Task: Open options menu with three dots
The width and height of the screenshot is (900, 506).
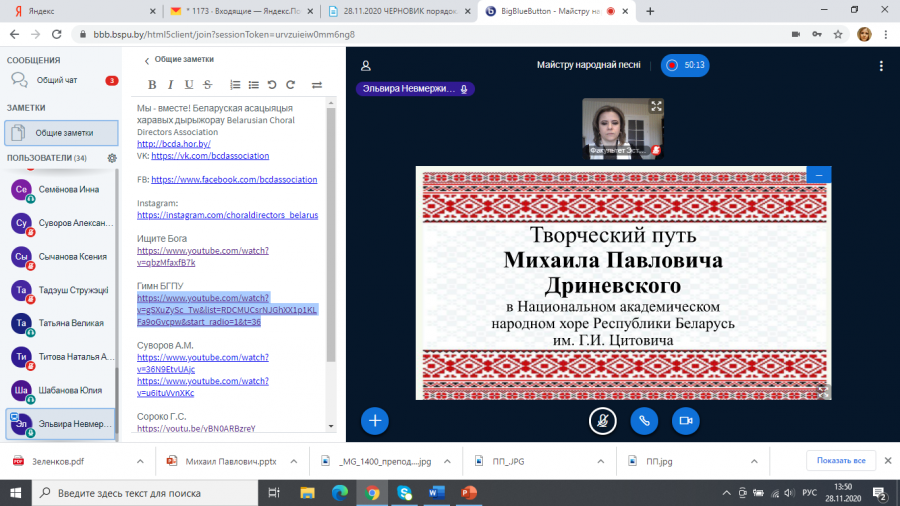Action: click(x=881, y=66)
